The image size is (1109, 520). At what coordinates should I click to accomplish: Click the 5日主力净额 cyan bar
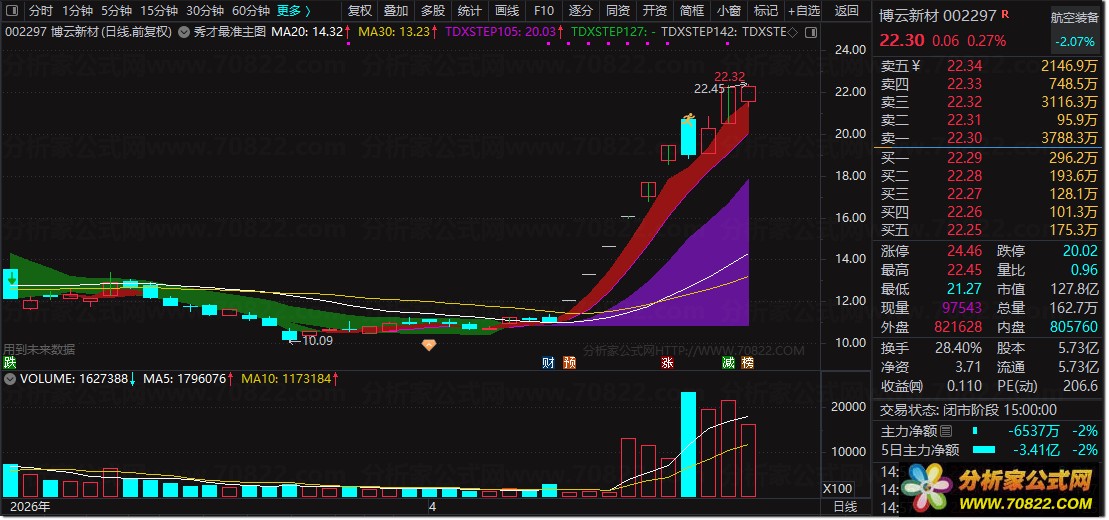pos(984,450)
